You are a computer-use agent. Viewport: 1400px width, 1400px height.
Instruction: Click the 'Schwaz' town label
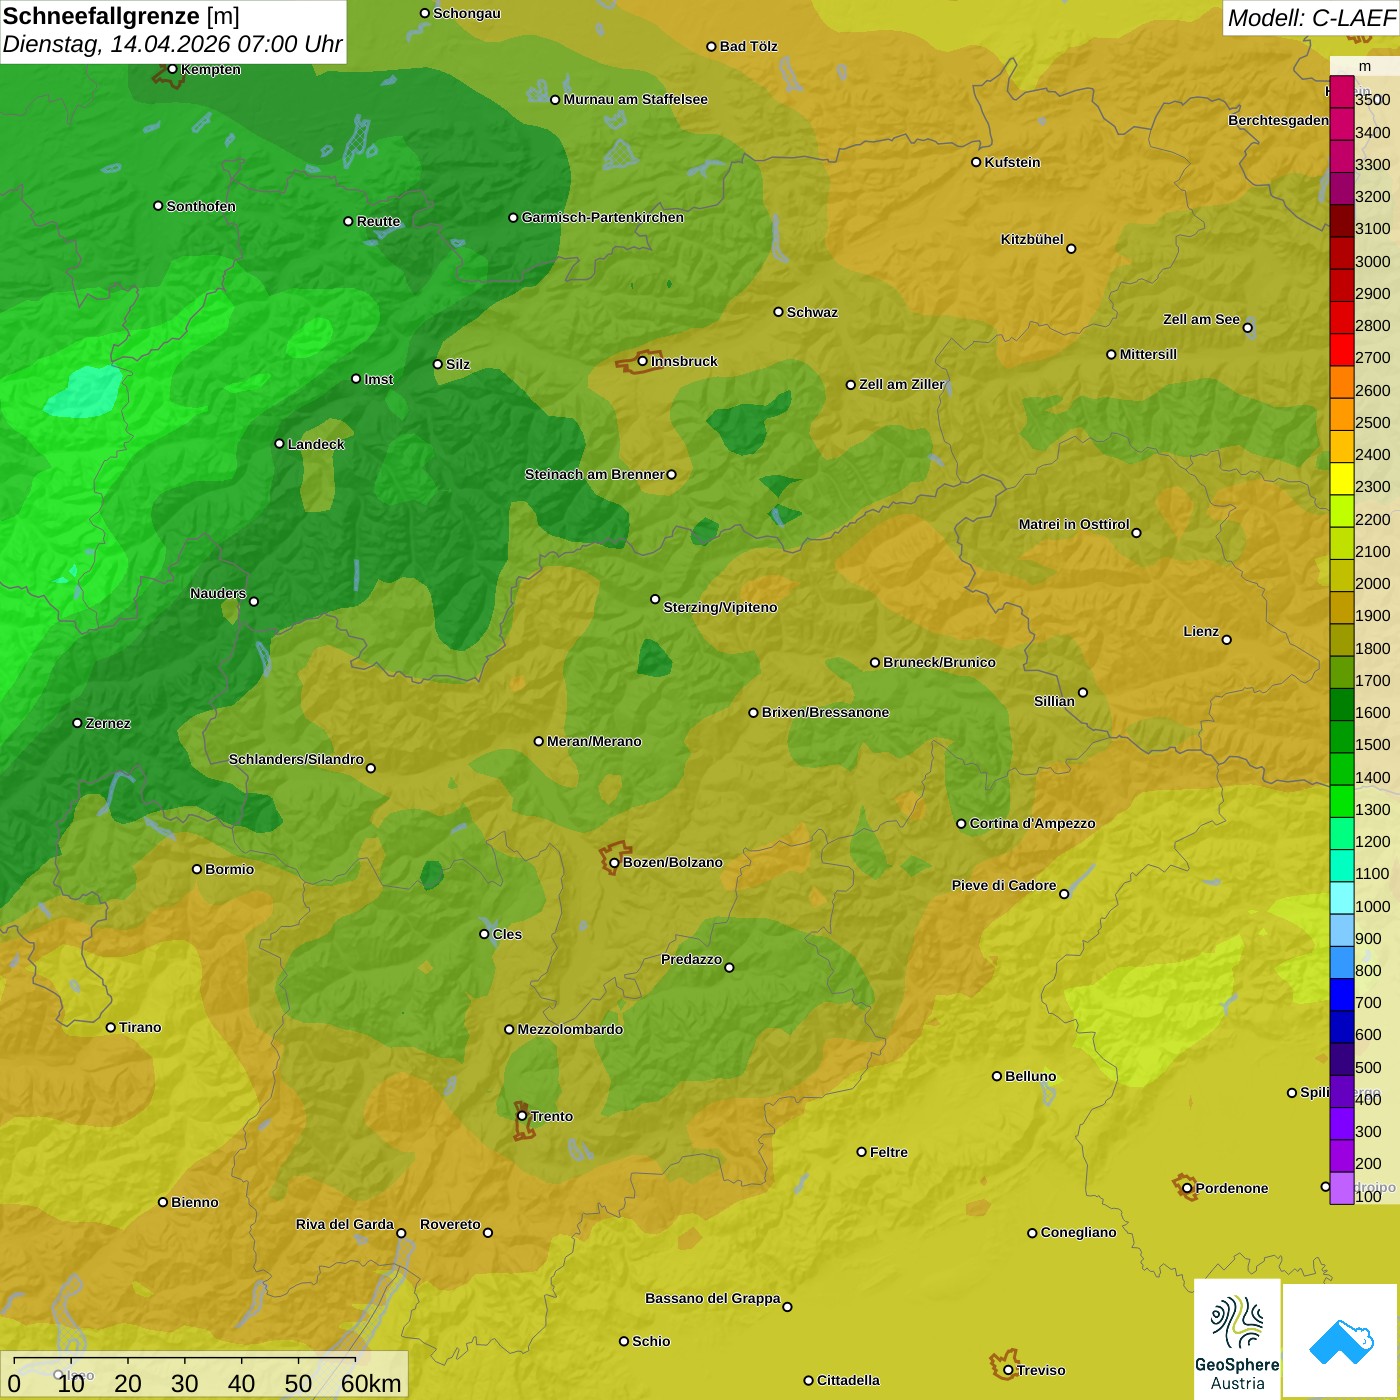[812, 312]
